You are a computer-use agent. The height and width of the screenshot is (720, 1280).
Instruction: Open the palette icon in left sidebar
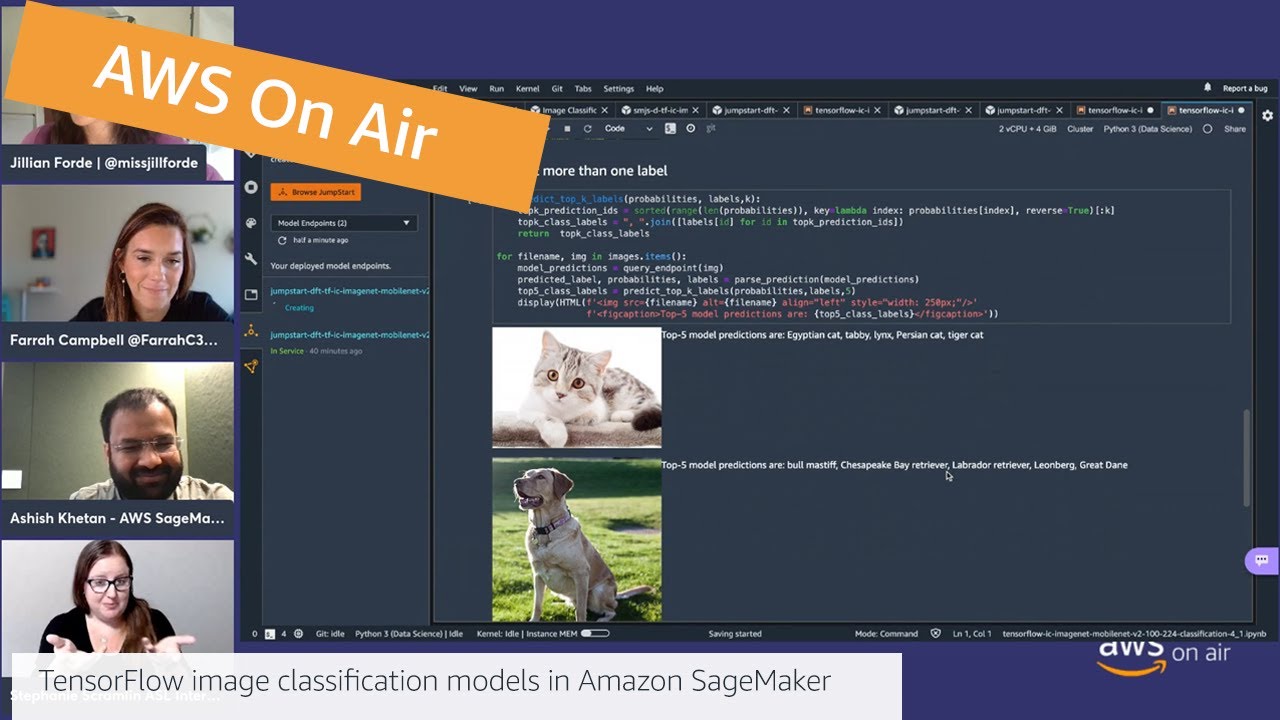[x=251, y=223]
